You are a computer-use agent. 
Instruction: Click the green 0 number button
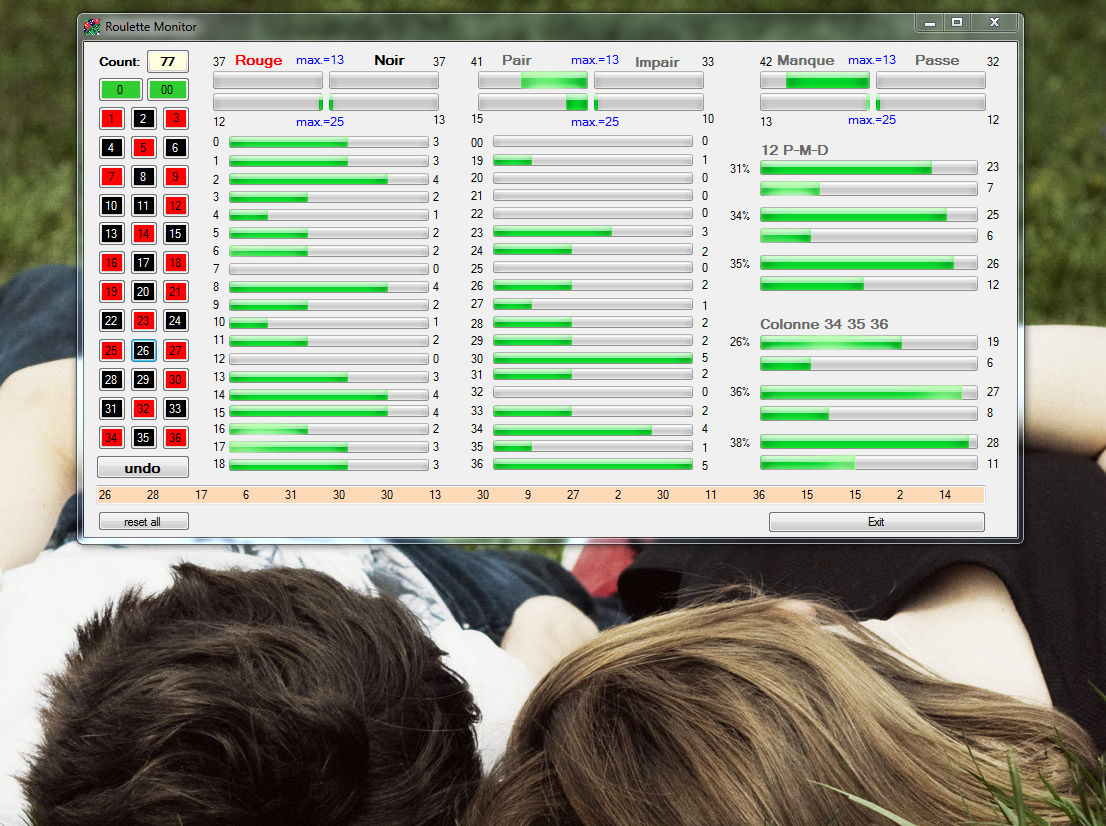[x=120, y=90]
